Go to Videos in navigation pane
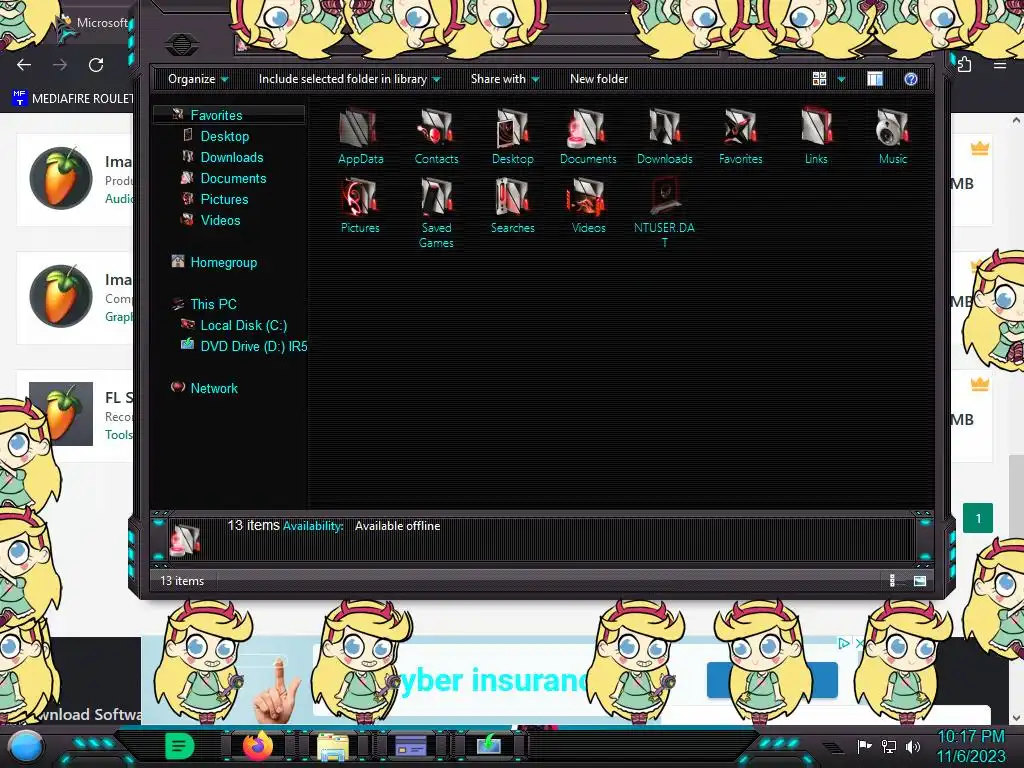The height and width of the screenshot is (768, 1024). point(220,220)
